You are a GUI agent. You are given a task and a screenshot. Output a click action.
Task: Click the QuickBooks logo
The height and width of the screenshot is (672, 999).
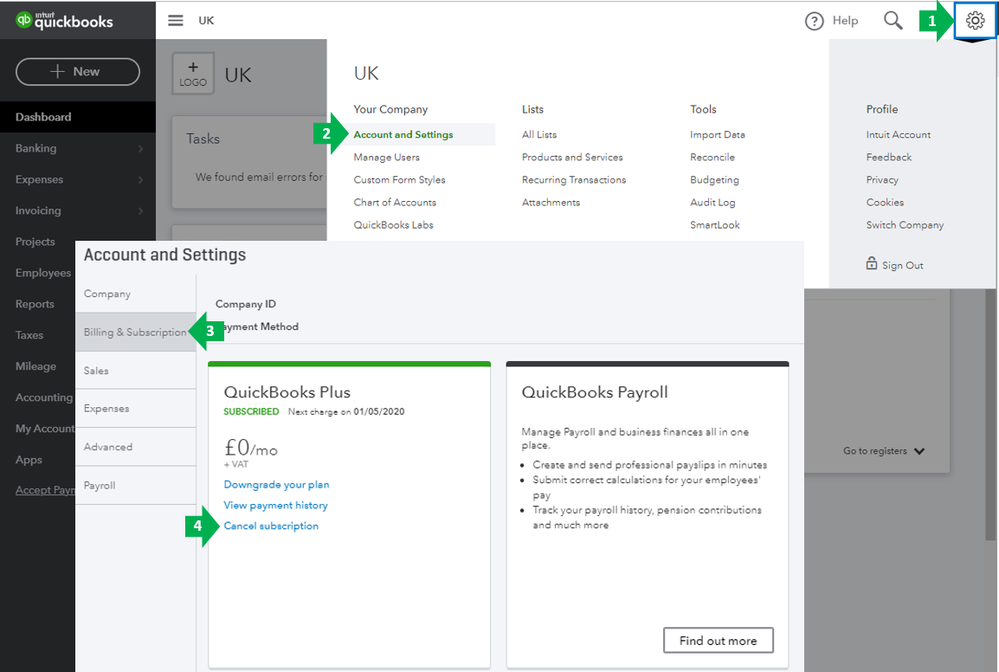(65, 20)
